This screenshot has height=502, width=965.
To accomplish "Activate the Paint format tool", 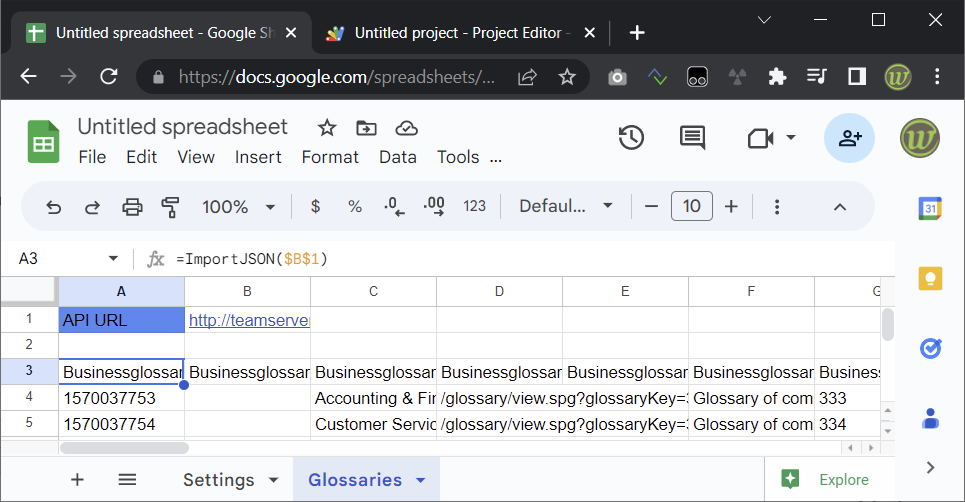I will click(x=170, y=207).
